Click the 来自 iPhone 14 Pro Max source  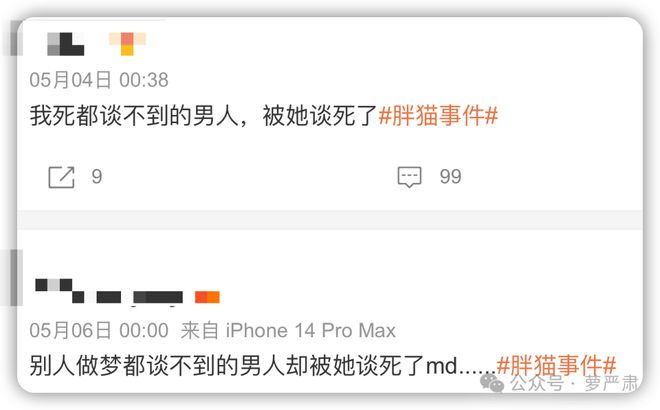tap(288, 330)
